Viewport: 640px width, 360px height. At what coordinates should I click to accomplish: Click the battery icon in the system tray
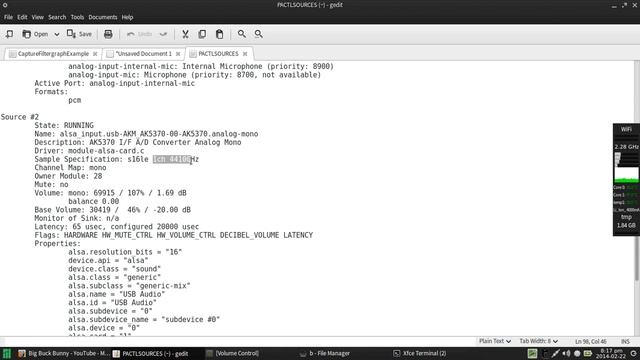coord(587,353)
